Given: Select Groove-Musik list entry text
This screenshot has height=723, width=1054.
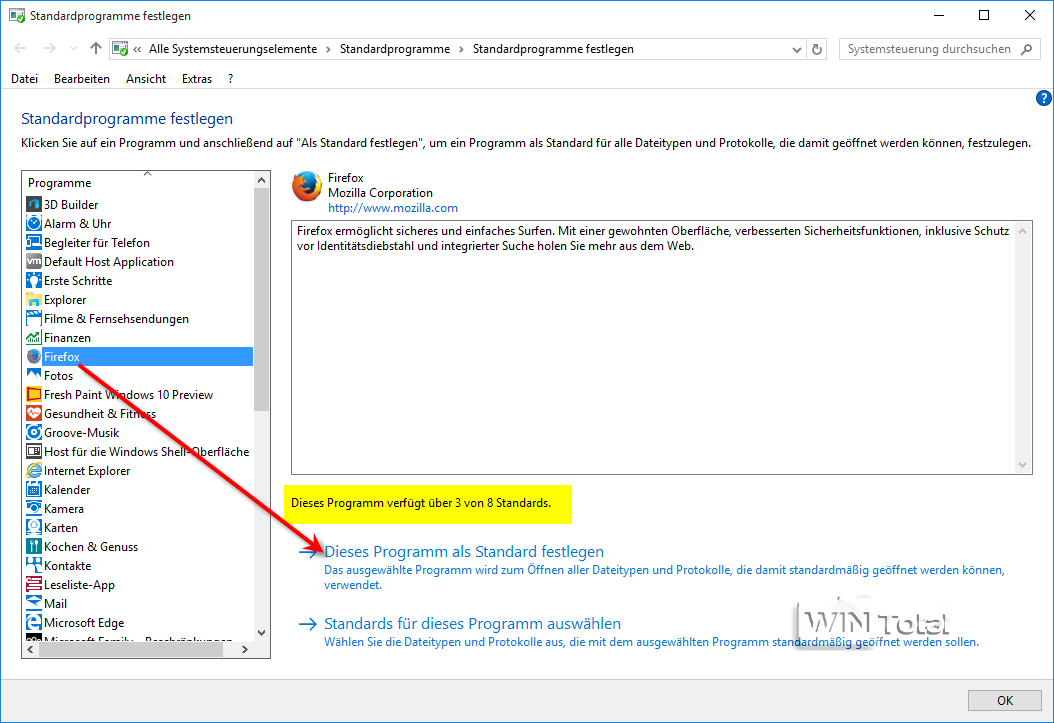Looking at the screenshot, I should coord(81,433).
